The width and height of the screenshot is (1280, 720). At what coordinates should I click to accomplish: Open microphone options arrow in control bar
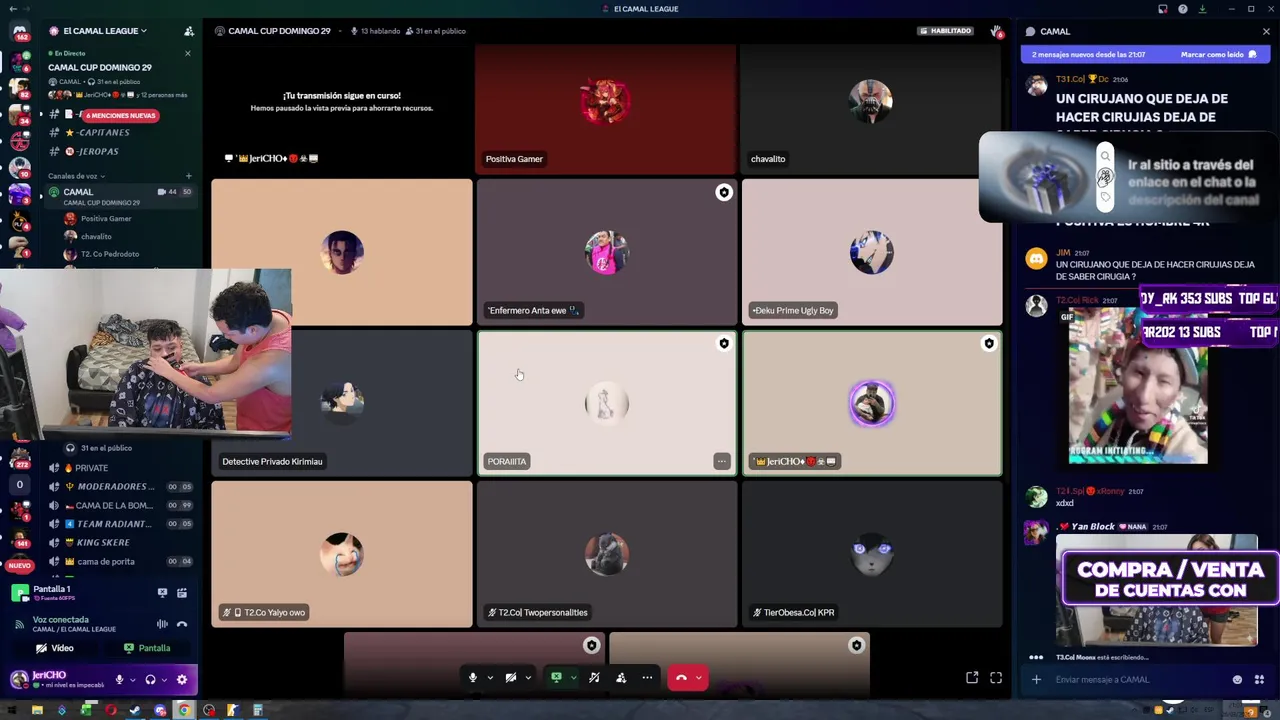tap(490, 678)
